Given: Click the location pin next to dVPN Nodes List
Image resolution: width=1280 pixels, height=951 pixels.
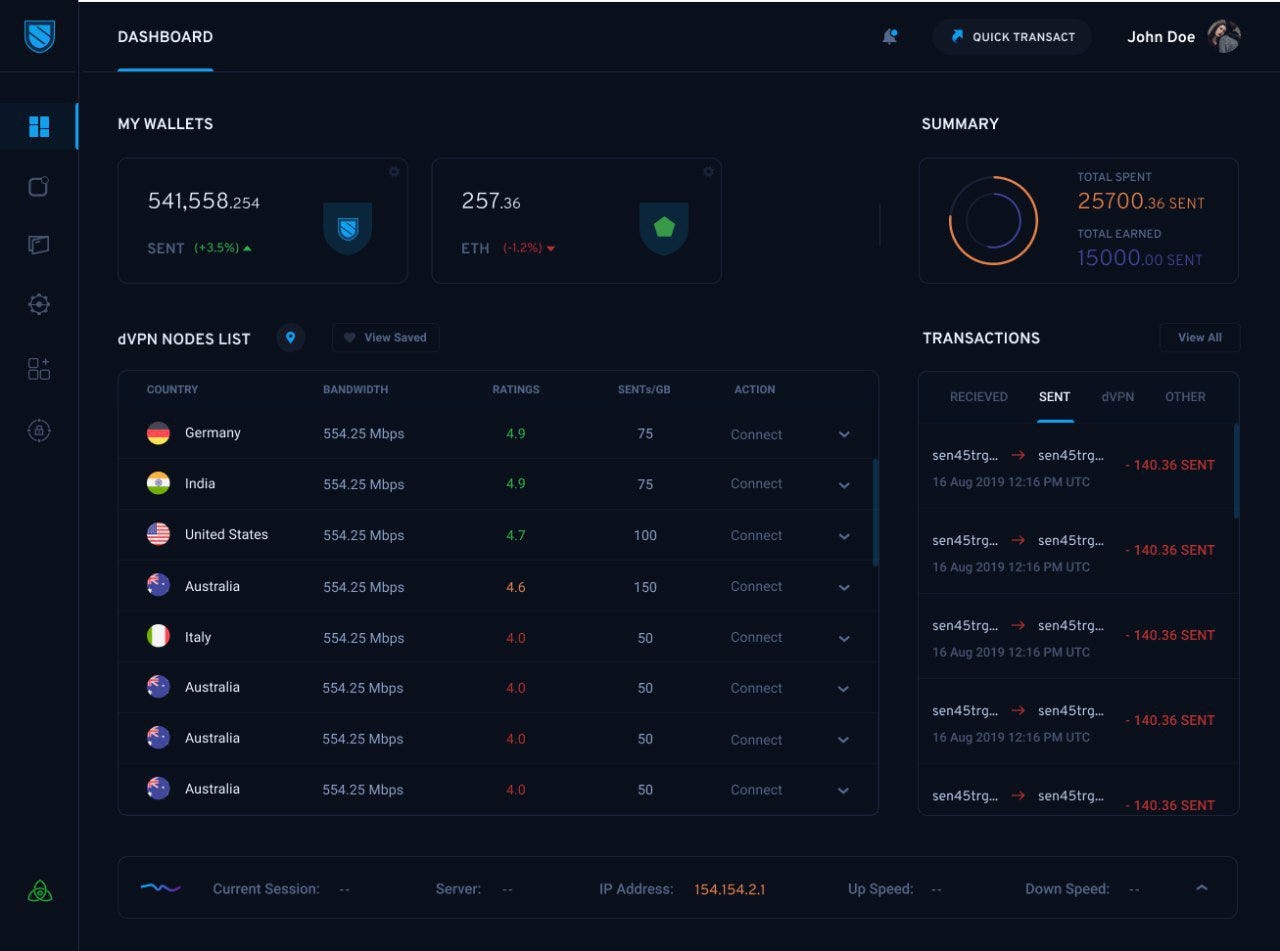Looking at the screenshot, I should pos(290,337).
